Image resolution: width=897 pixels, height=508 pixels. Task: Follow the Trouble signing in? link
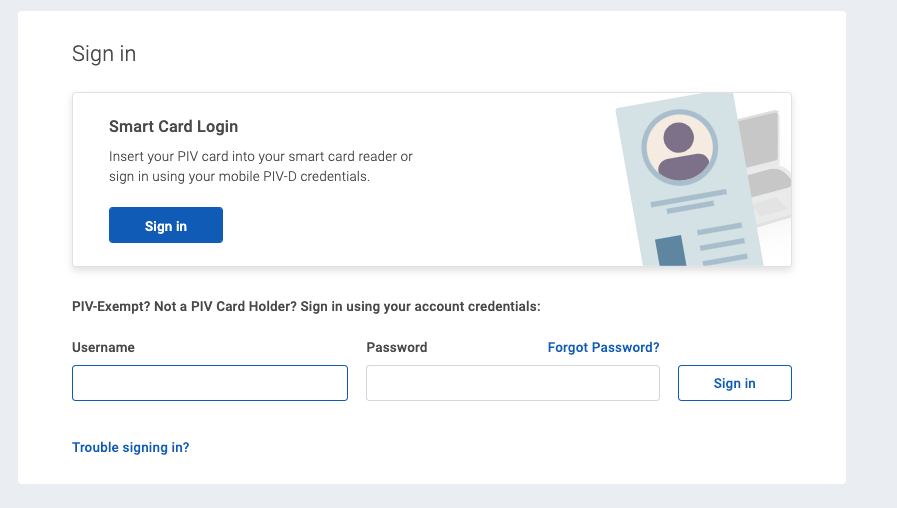pos(130,447)
